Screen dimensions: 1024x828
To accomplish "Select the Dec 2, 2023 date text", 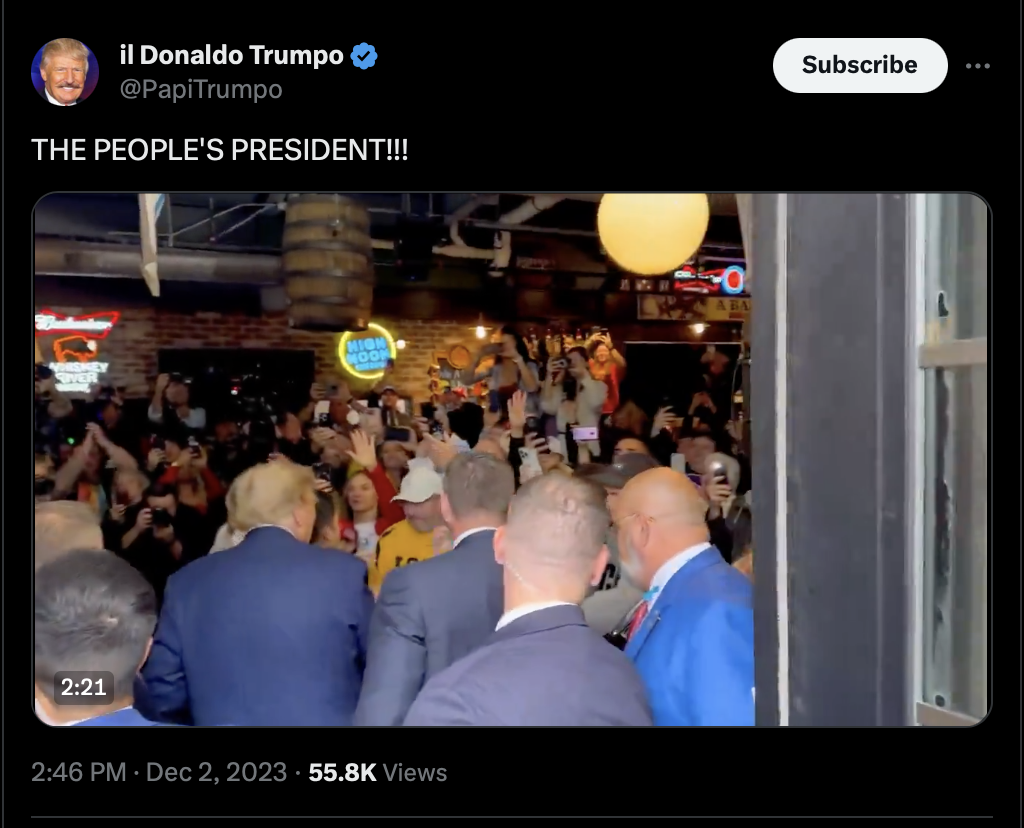I will (216, 772).
